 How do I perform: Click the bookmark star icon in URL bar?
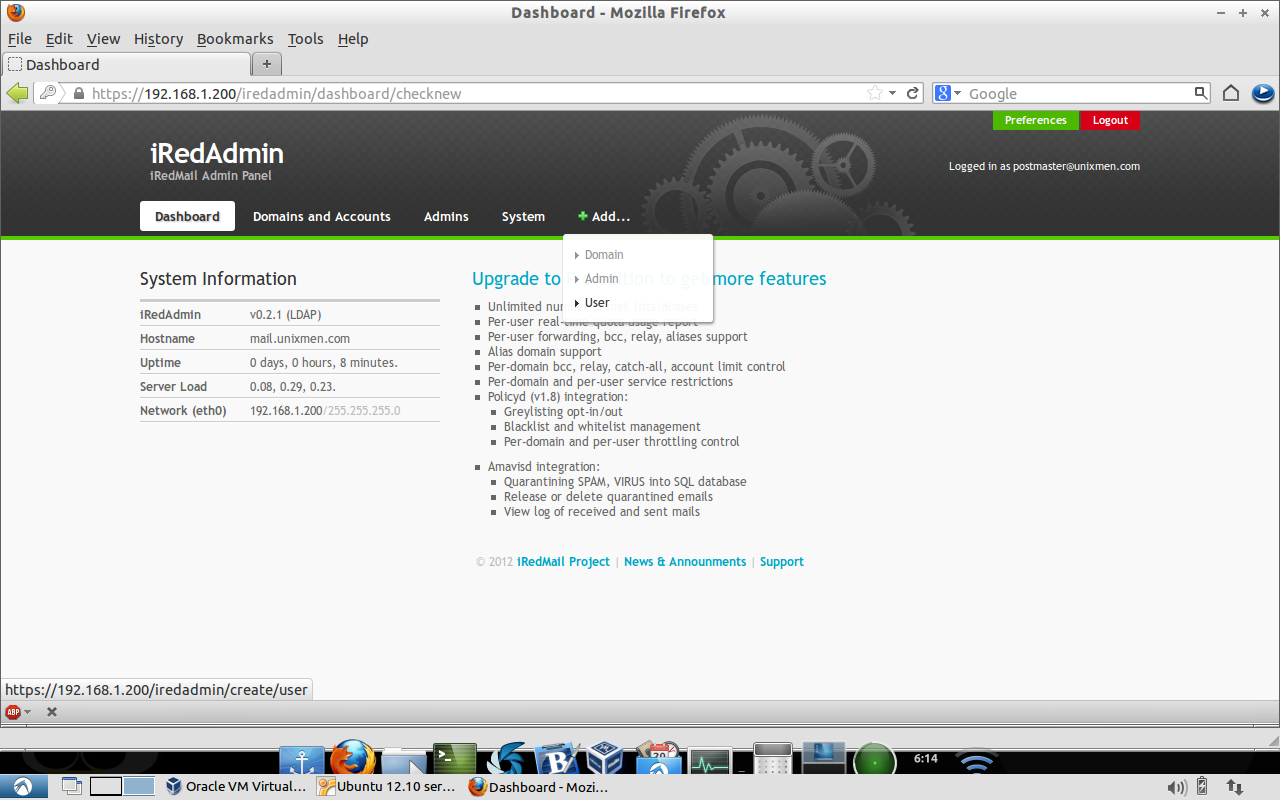point(875,93)
